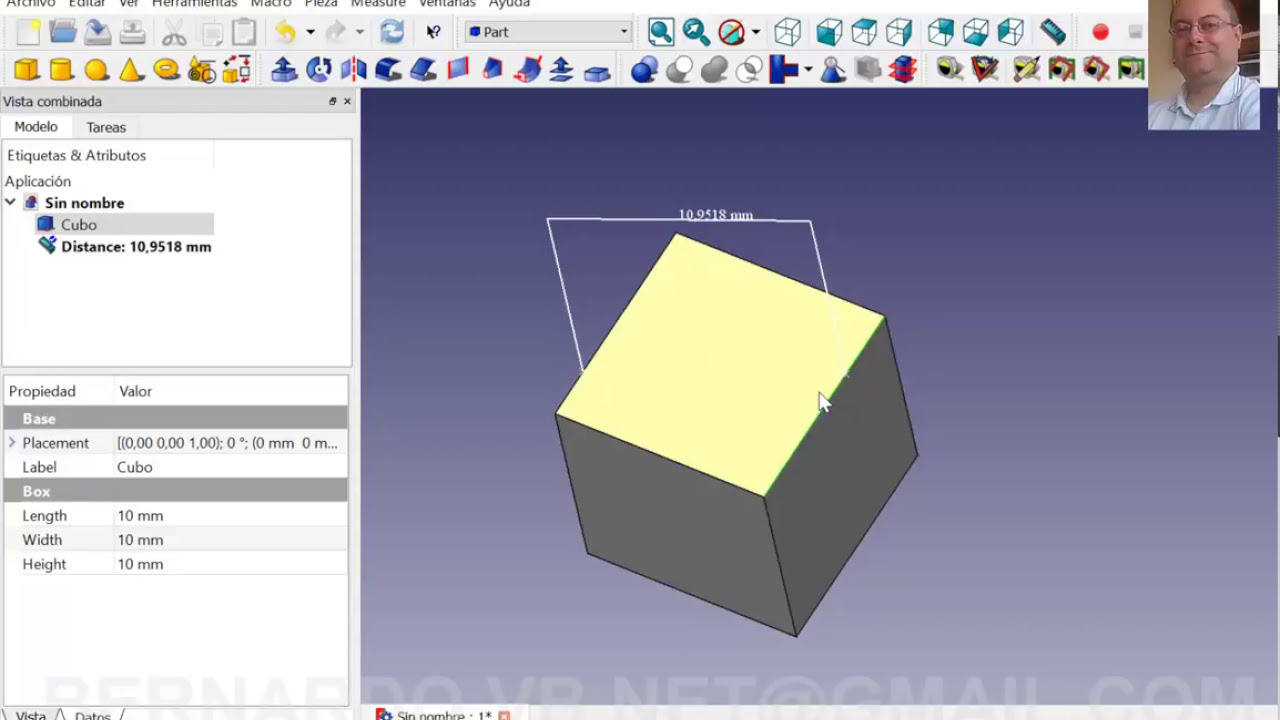Create a new document
Viewport: 1280px width, 720px height.
28,32
